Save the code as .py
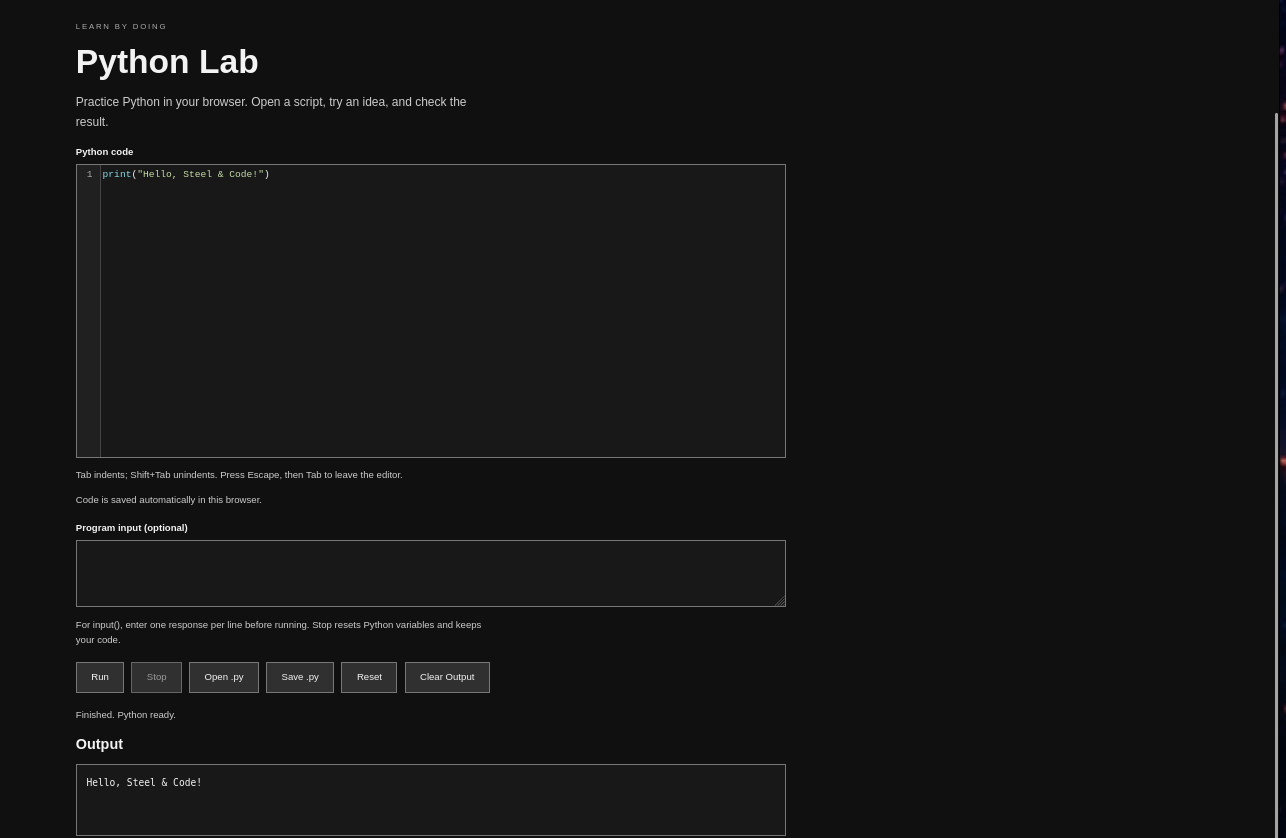The image size is (1286, 838). pos(300,677)
